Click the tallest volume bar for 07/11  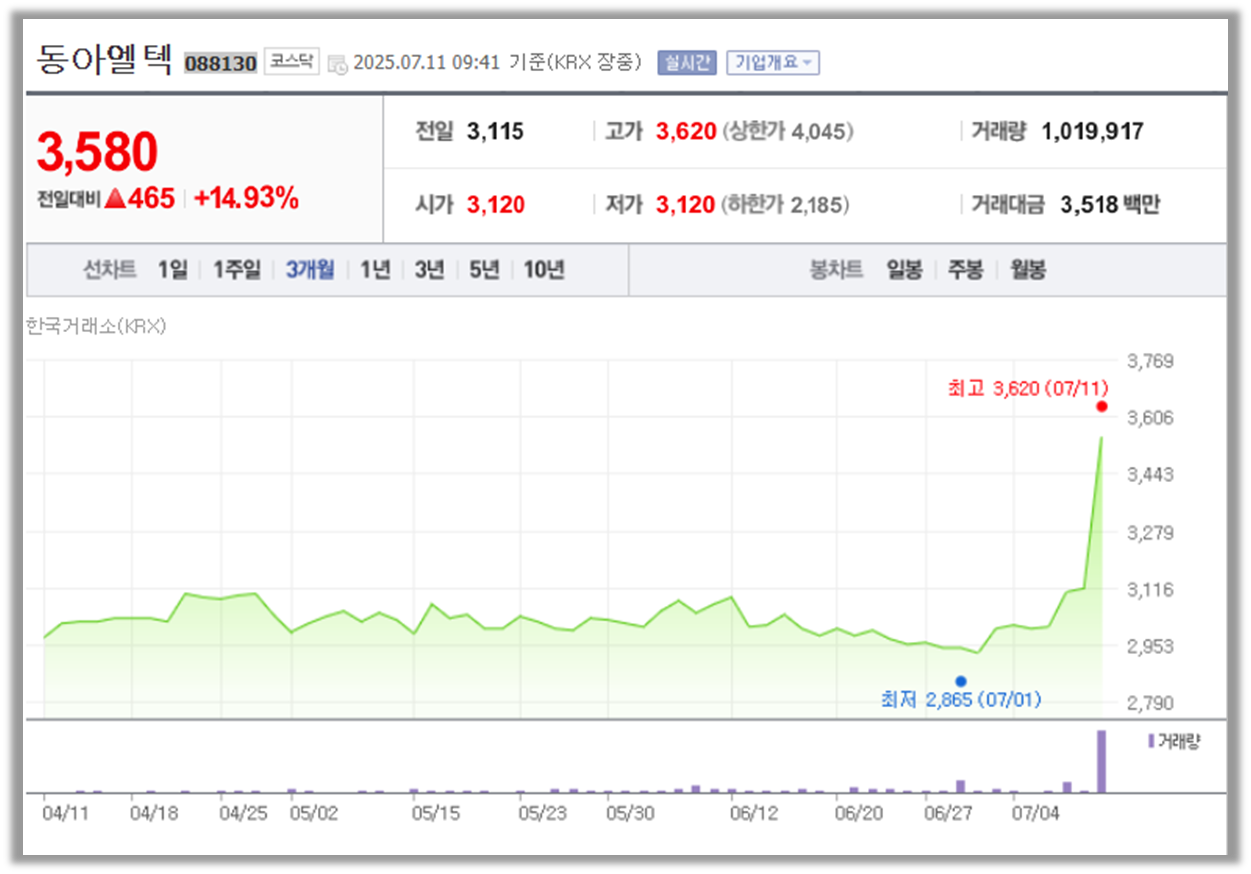click(1101, 761)
